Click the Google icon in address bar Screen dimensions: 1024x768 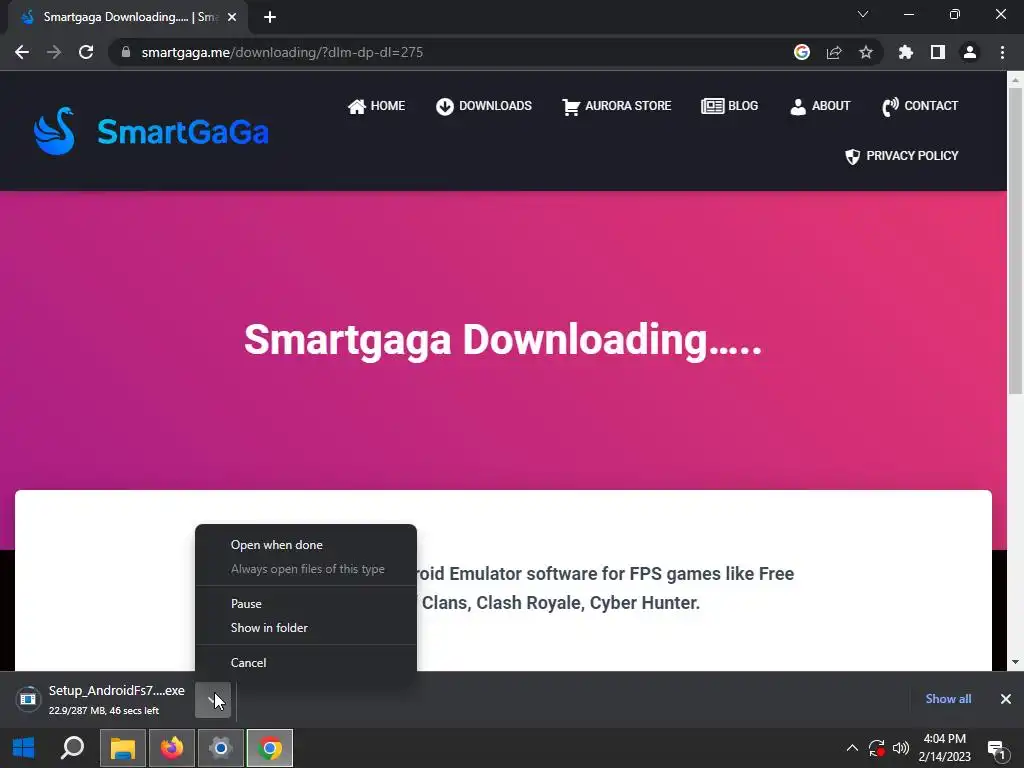tap(802, 52)
